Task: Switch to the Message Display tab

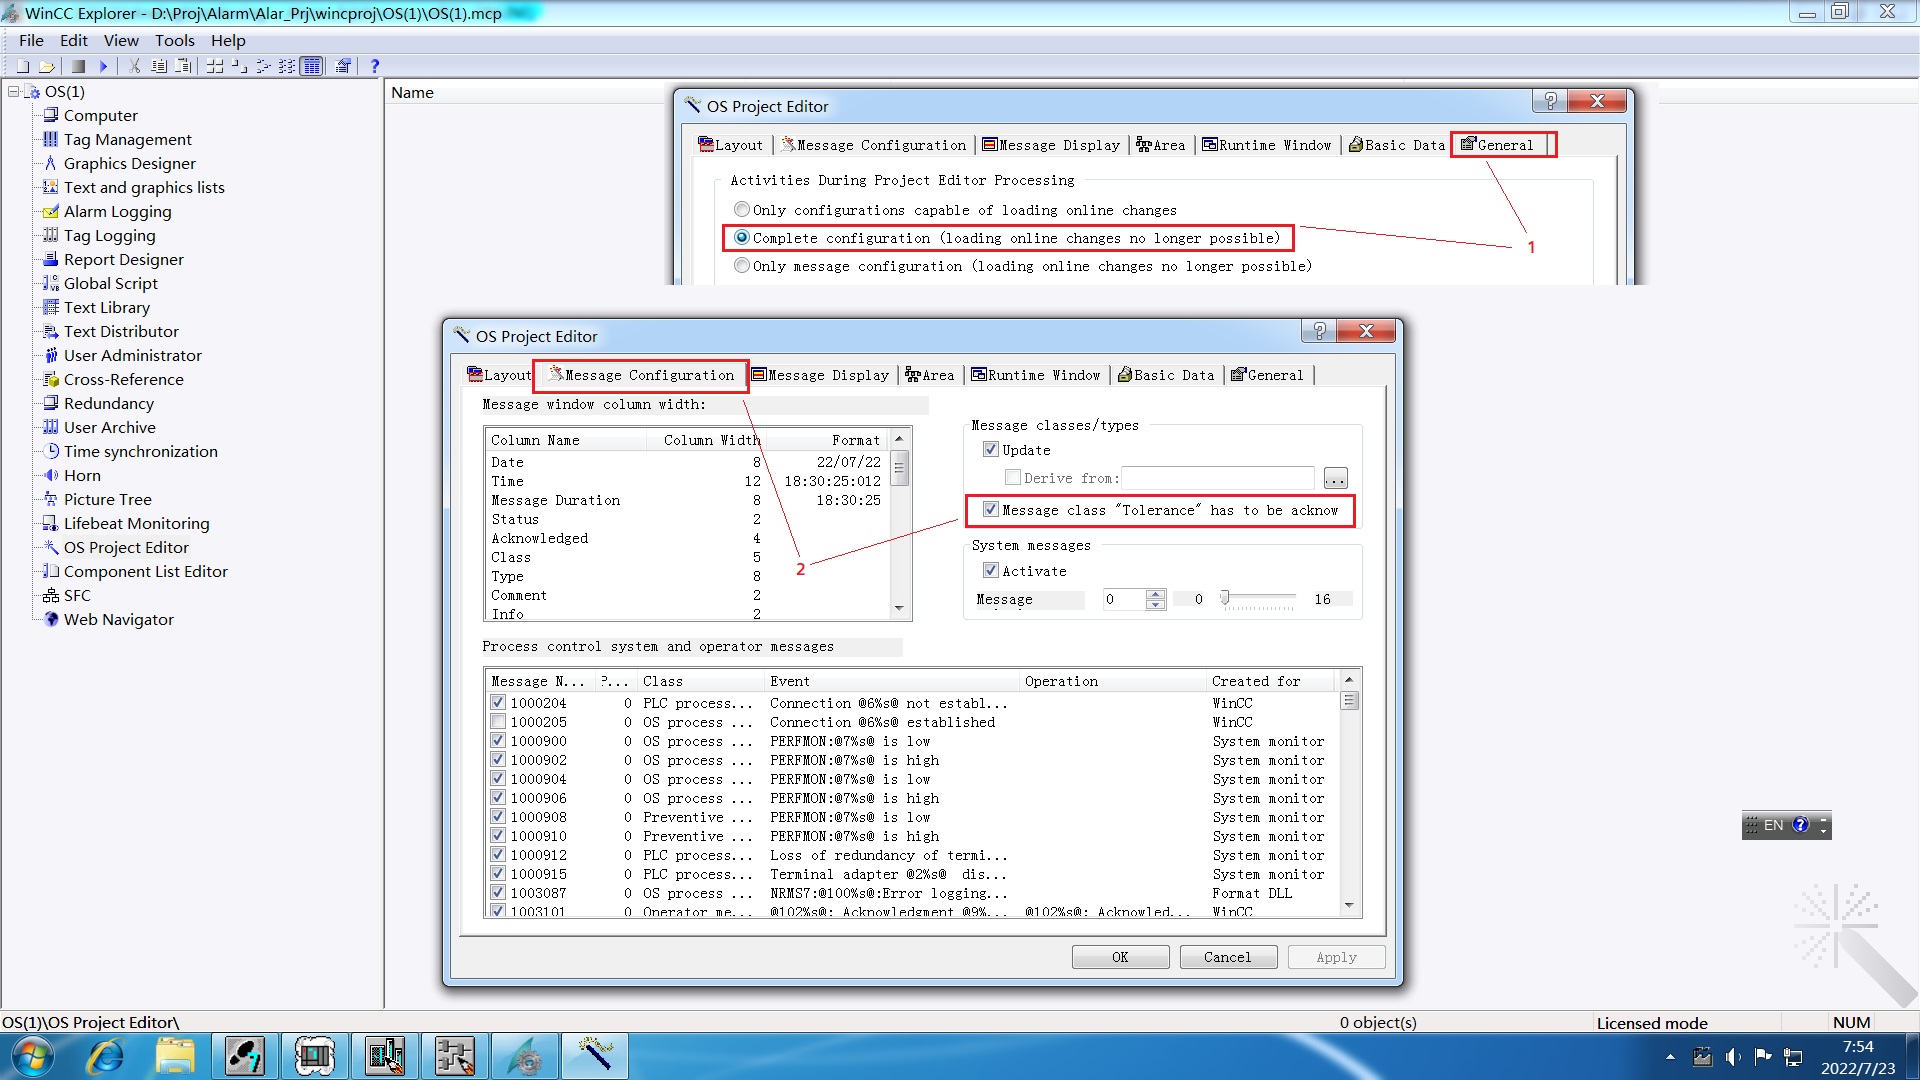Action: [820, 375]
